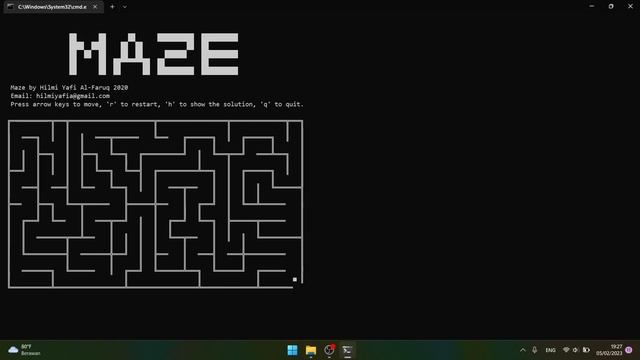Open the weather widget in the taskbar
The width and height of the screenshot is (640, 360).
point(24,350)
